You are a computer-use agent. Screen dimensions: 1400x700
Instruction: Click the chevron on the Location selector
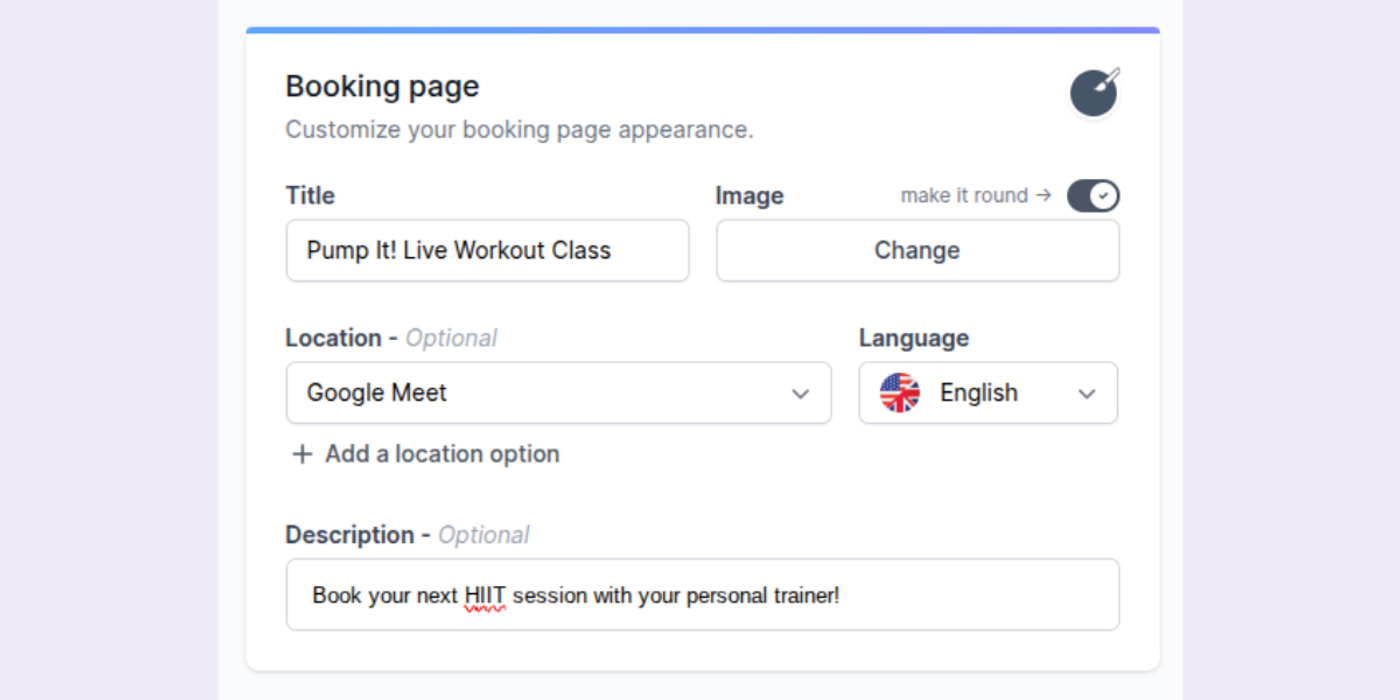point(800,394)
